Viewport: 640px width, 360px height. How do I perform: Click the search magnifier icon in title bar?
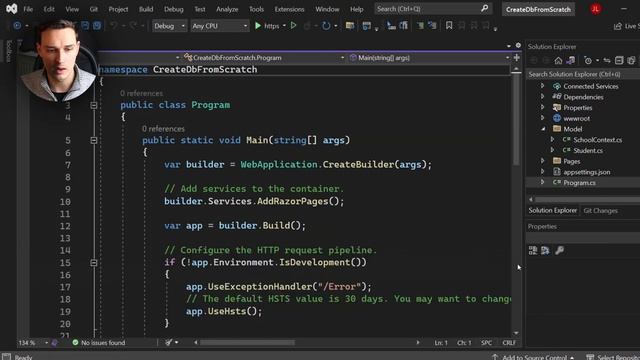(x=484, y=9)
